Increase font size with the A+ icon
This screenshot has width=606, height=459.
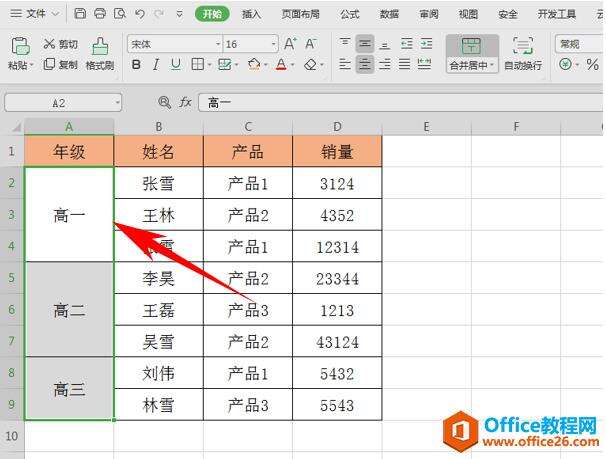290,44
